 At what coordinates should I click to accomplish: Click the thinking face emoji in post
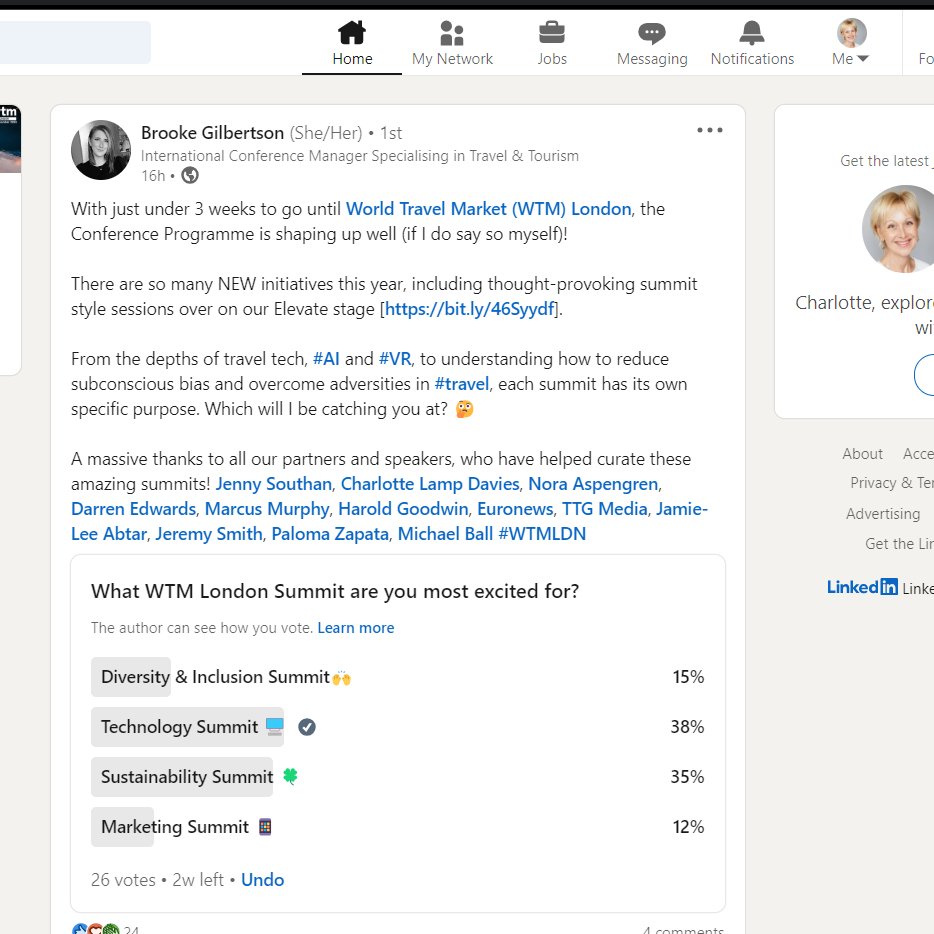[465, 409]
